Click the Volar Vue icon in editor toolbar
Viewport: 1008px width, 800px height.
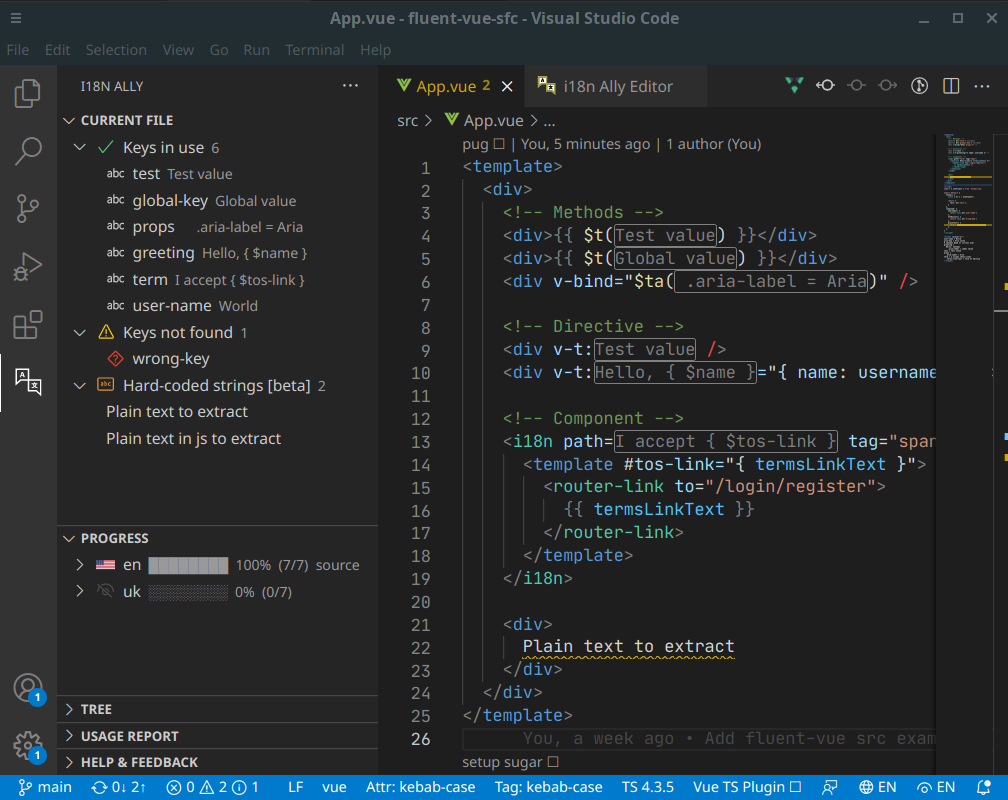[794, 86]
